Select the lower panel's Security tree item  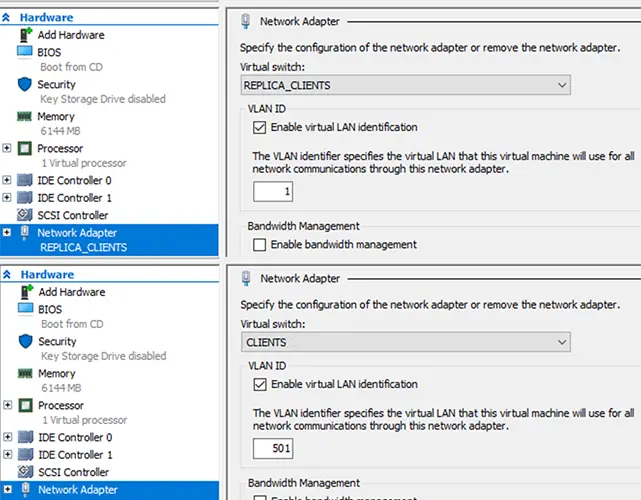click(x=57, y=341)
